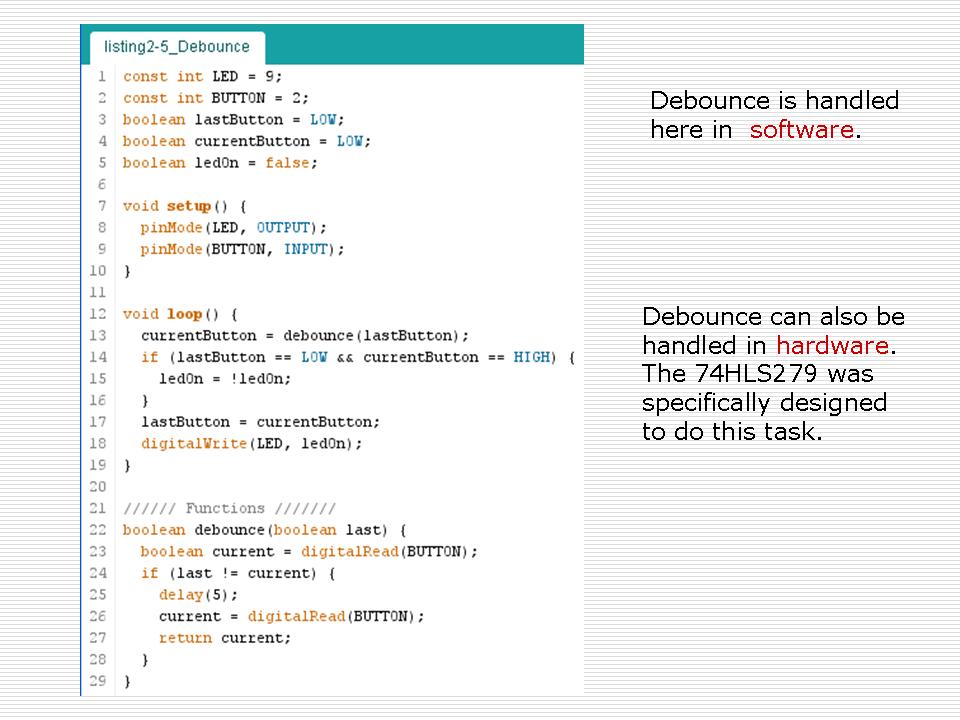Click the delay(5) call

(198, 595)
